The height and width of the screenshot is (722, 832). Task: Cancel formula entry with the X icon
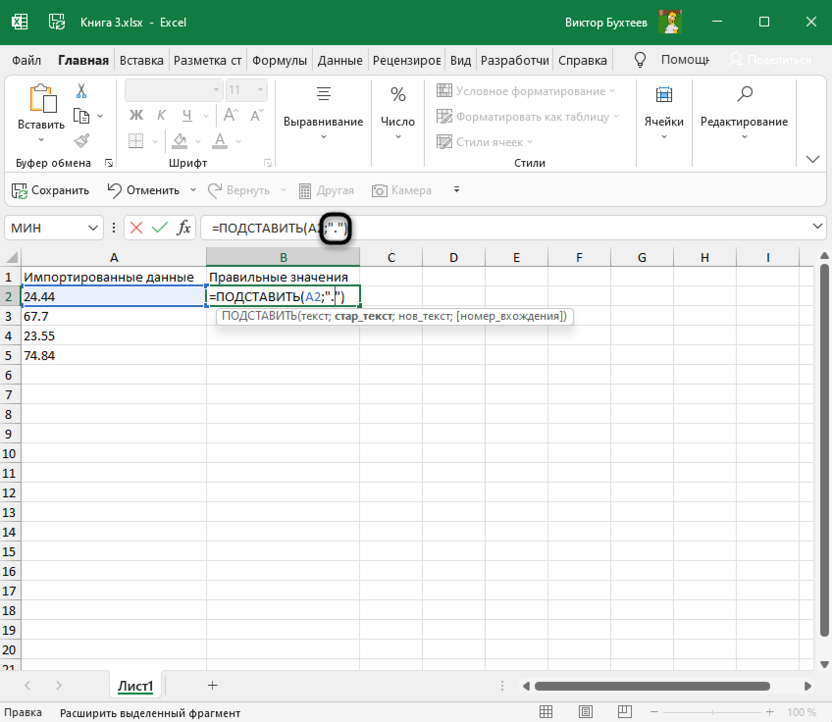(x=136, y=228)
